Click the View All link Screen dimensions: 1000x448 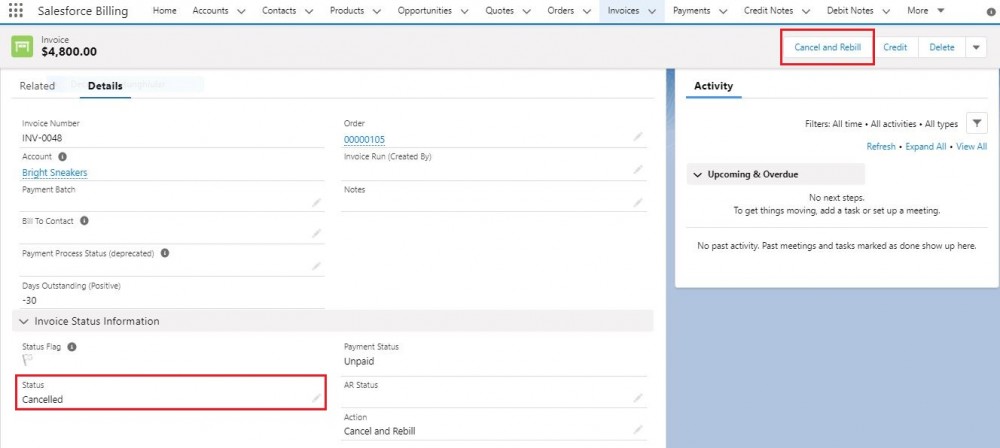tap(971, 147)
